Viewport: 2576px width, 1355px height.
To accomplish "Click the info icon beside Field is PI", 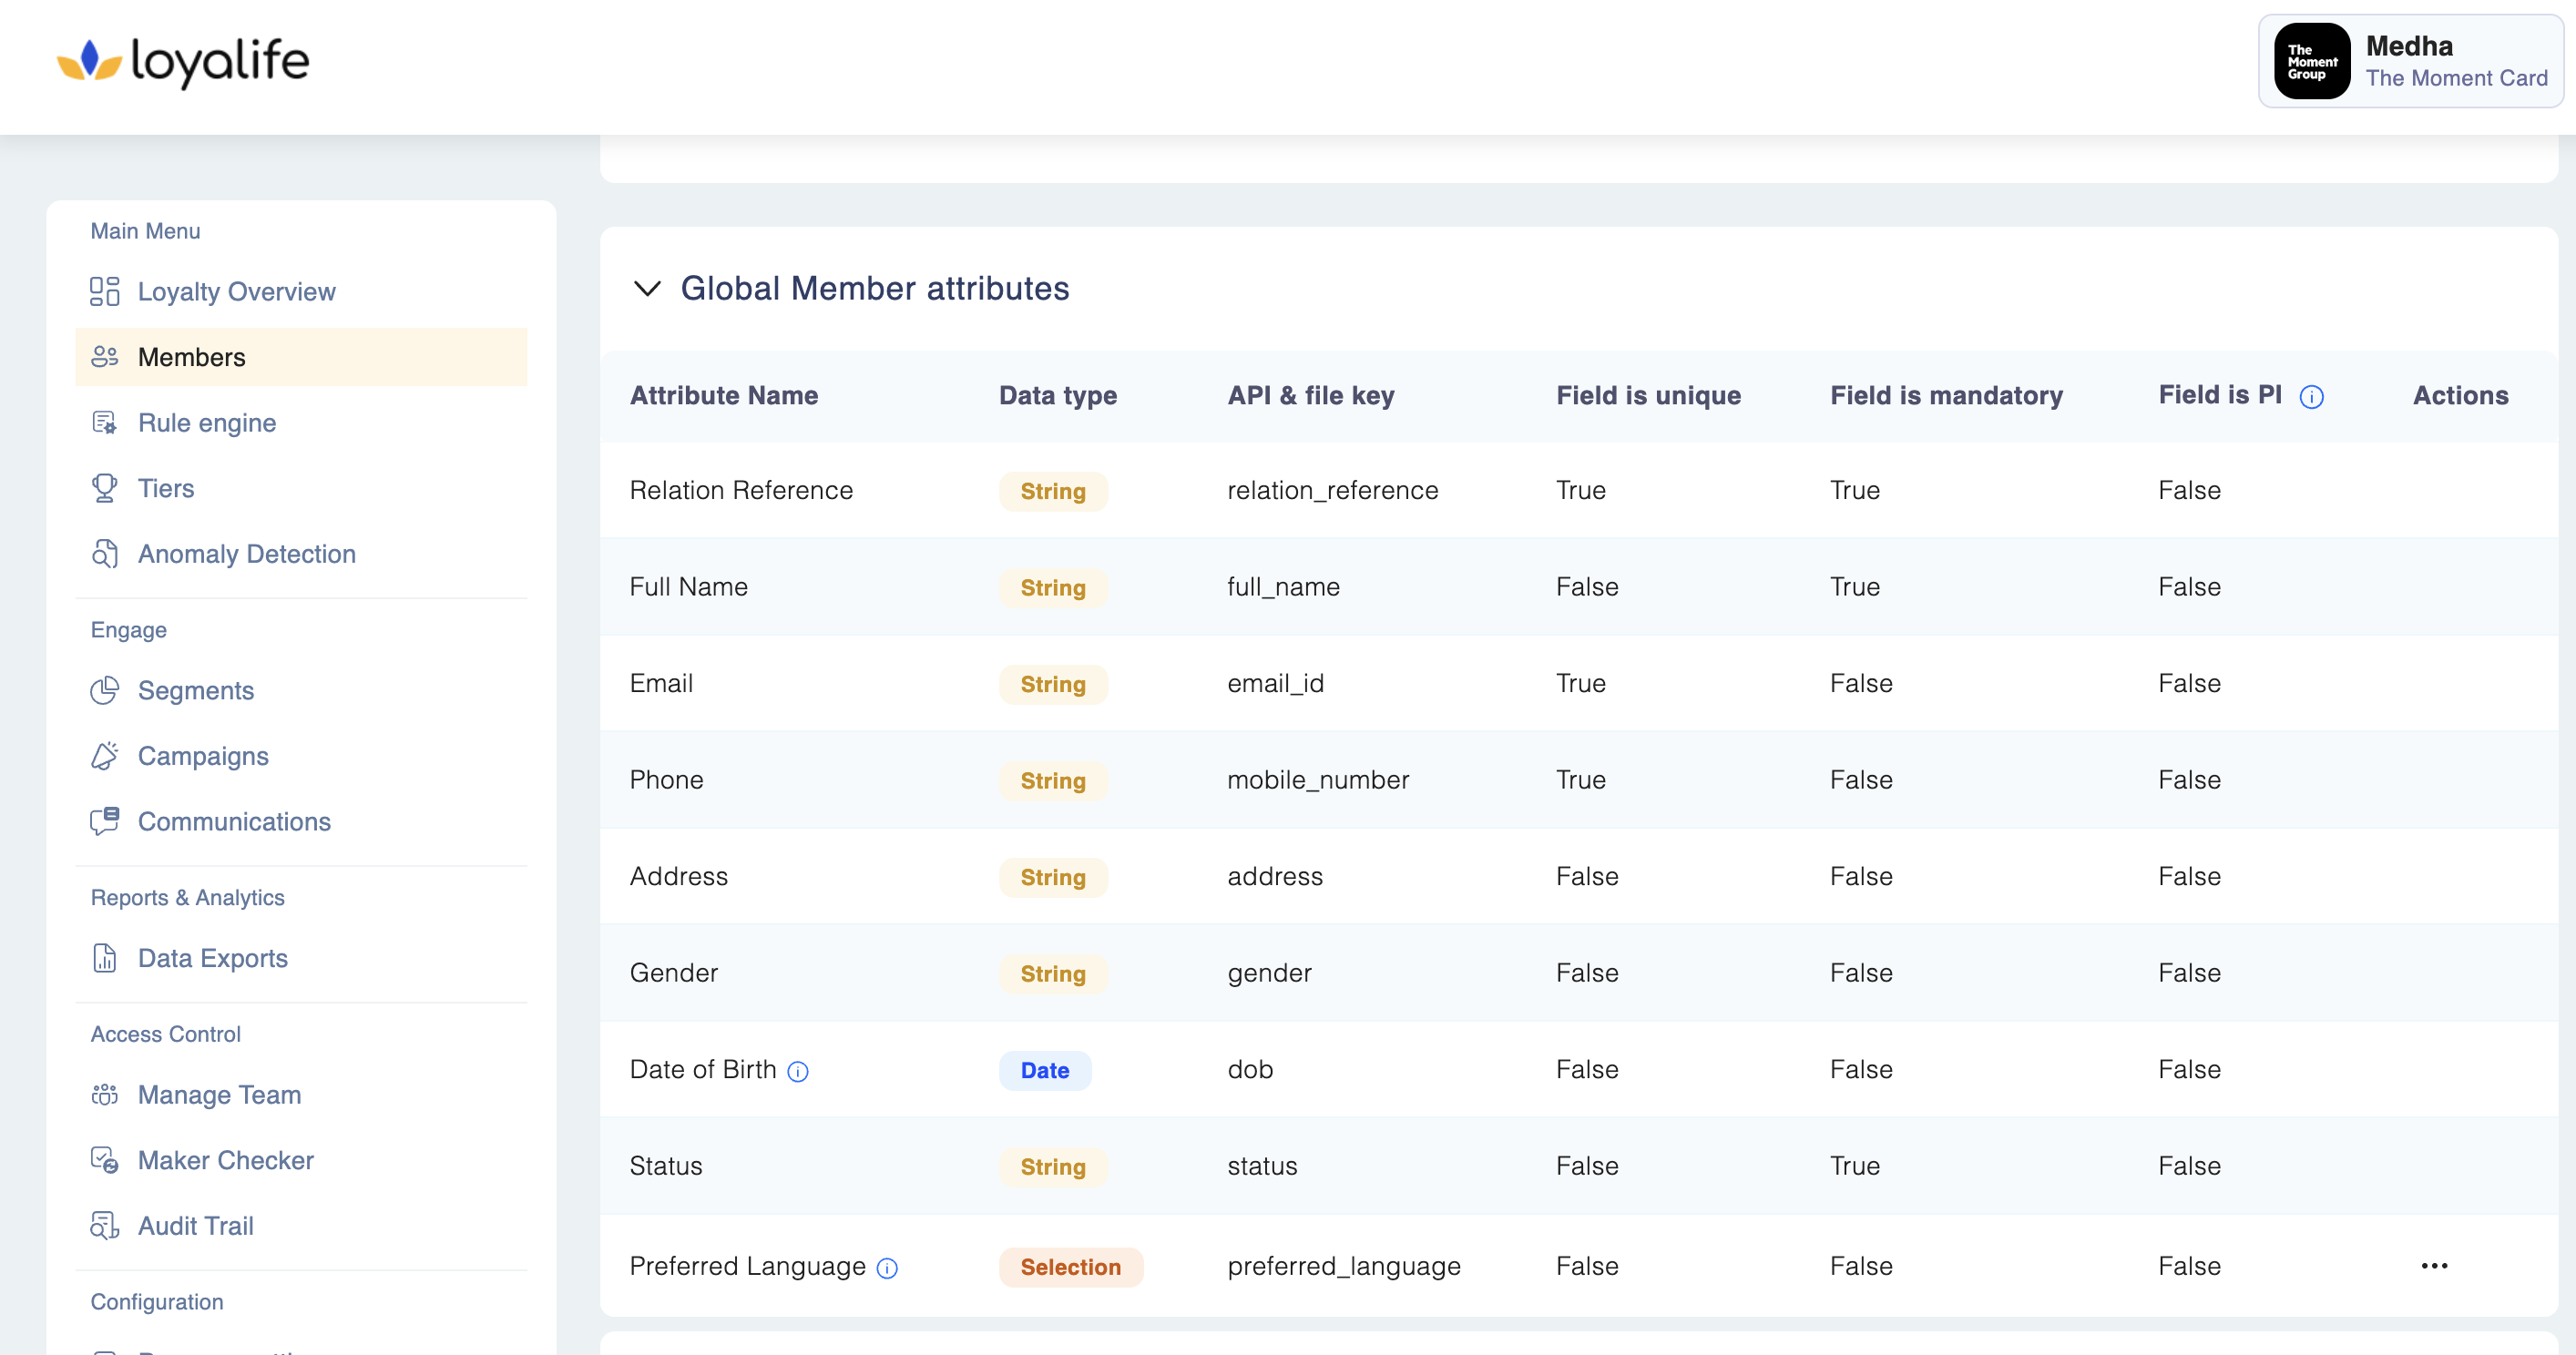I will [2311, 397].
